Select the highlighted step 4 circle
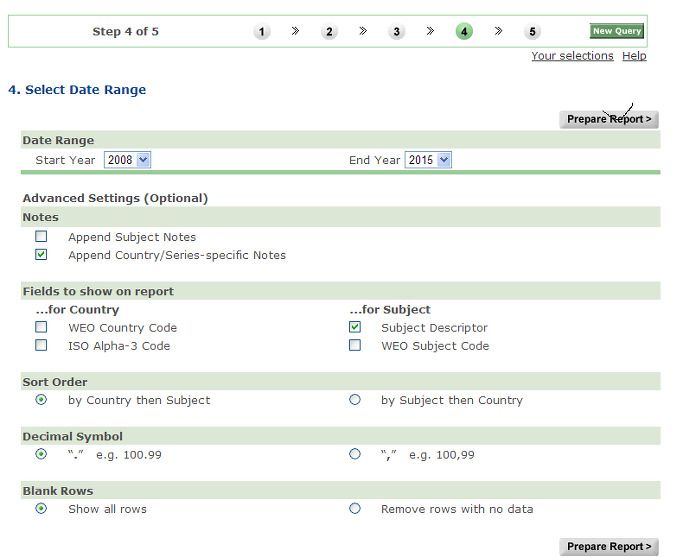The image size is (683, 557). pos(464,31)
